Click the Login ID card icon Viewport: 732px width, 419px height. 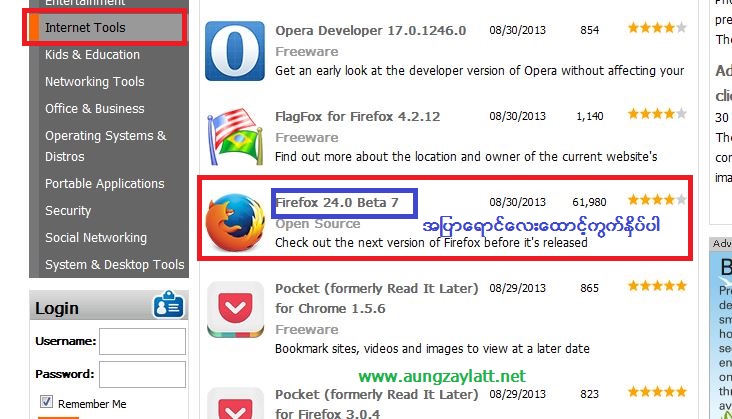coord(168,305)
